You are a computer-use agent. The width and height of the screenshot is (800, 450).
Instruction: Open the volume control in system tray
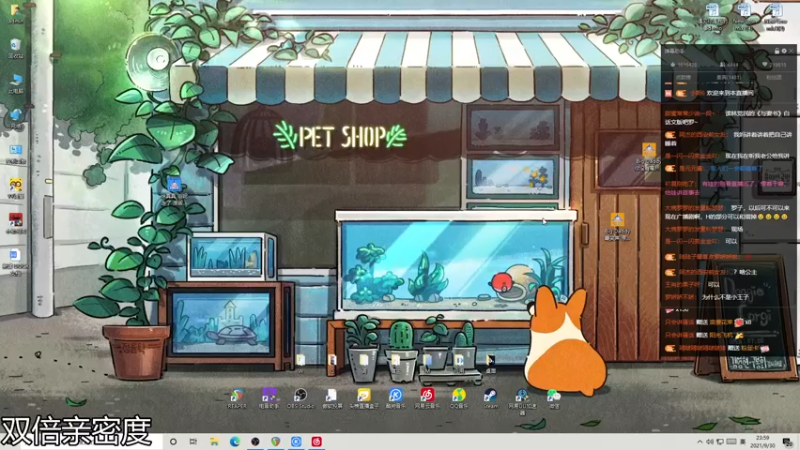pyautogui.click(x=710, y=442)
